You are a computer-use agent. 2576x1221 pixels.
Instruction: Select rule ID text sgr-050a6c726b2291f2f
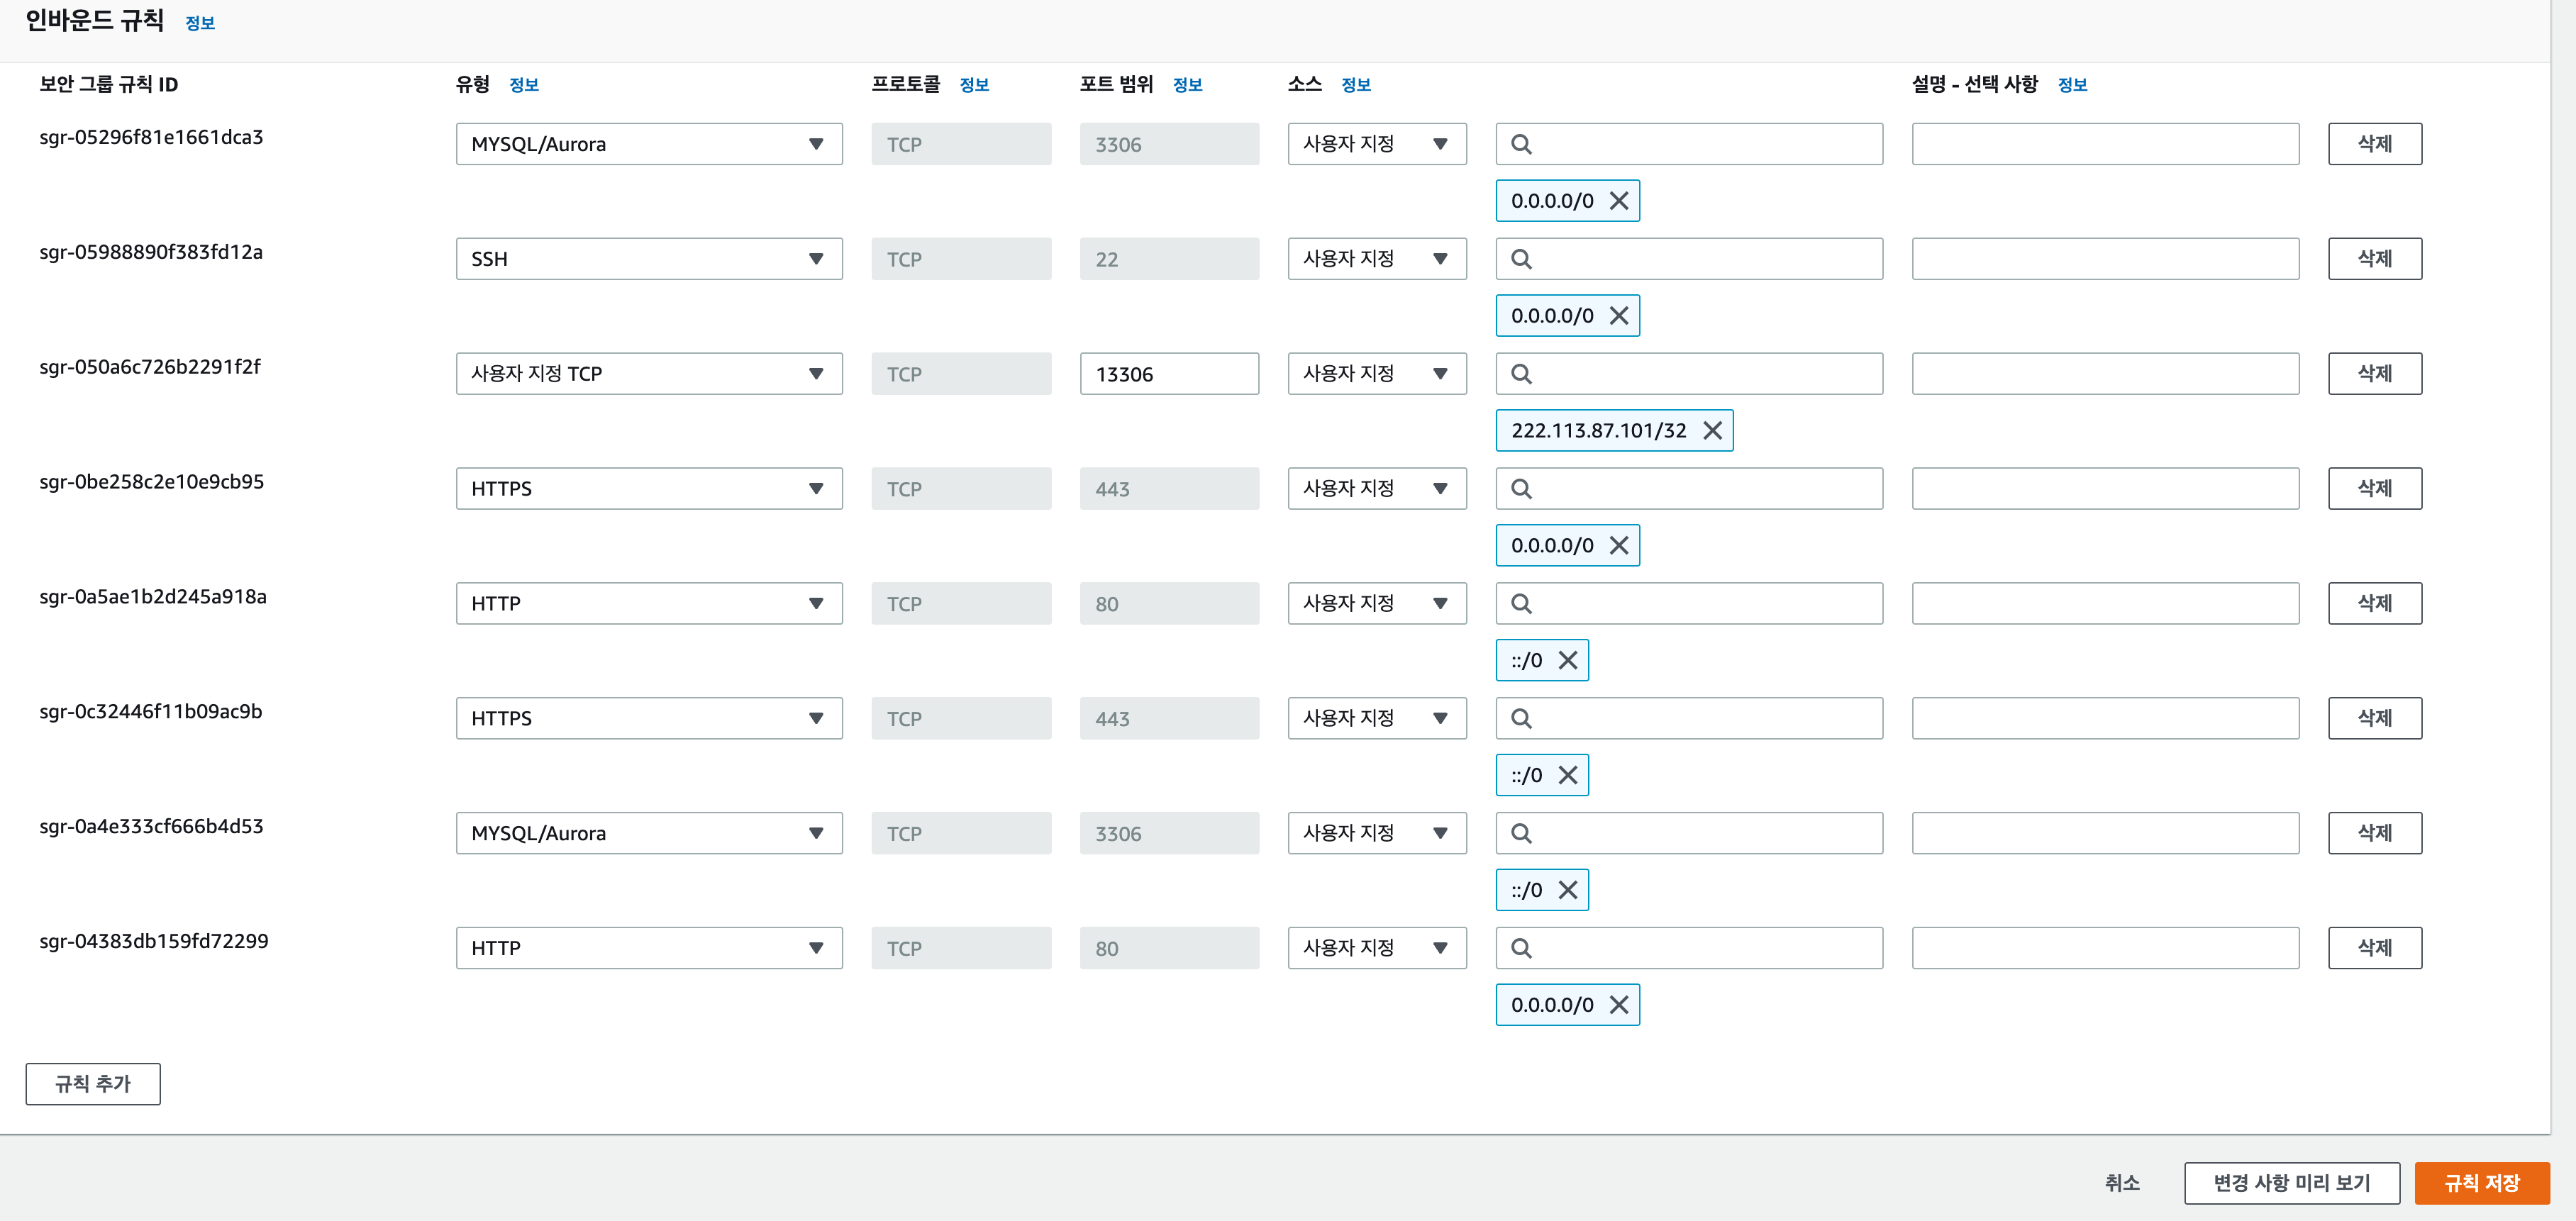[150, 367]
